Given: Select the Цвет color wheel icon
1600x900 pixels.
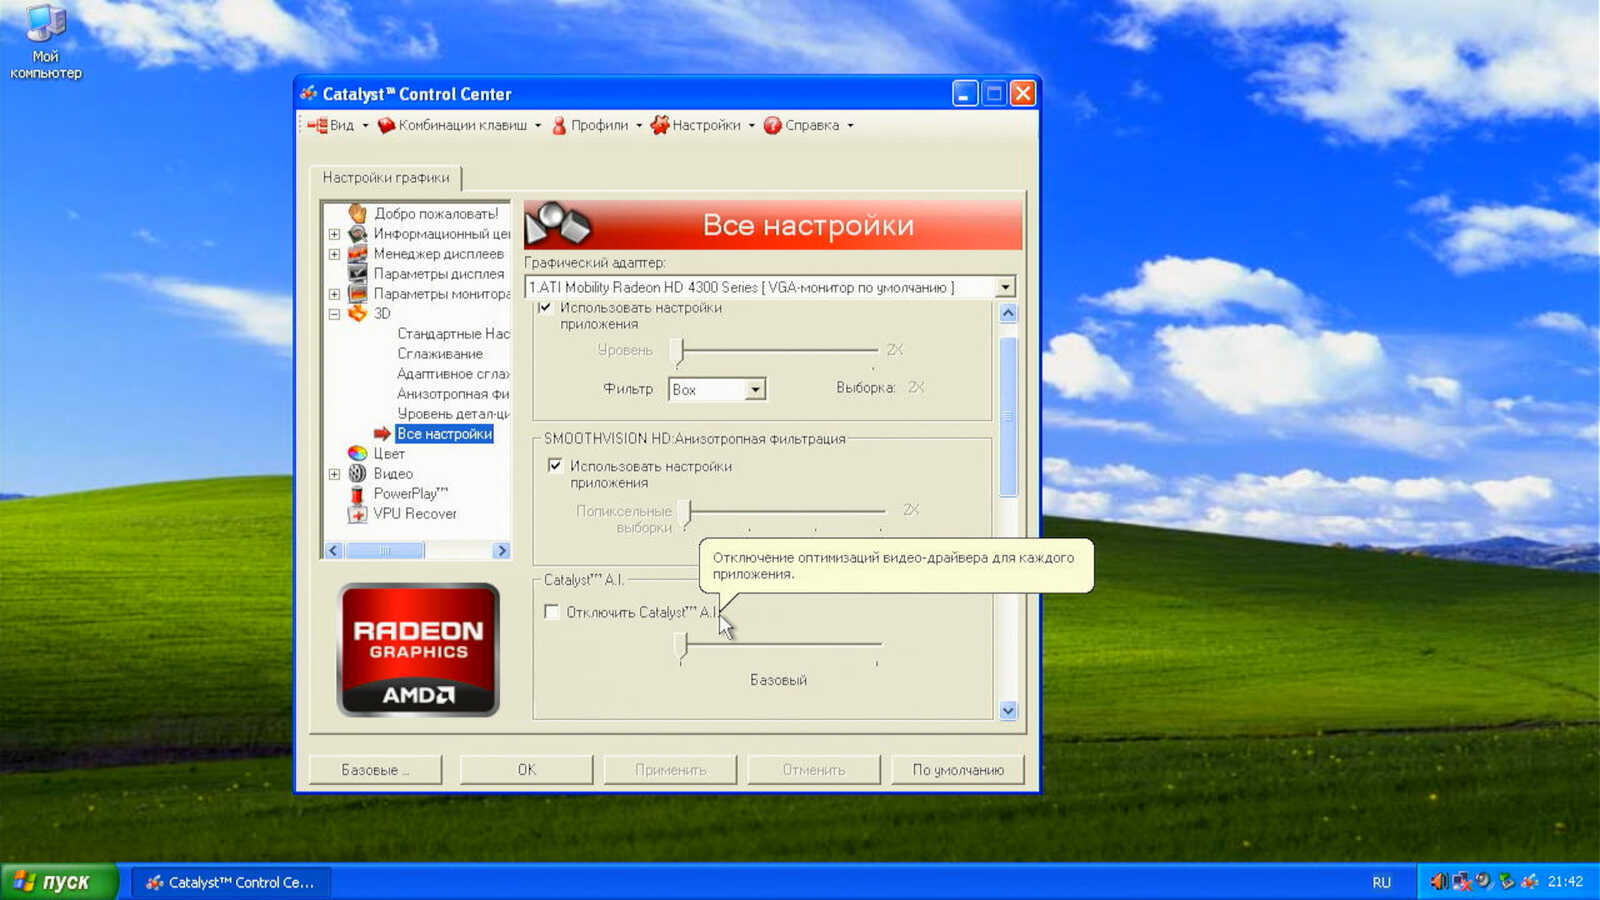Looking at the screenshot, I should coord(357,453).
